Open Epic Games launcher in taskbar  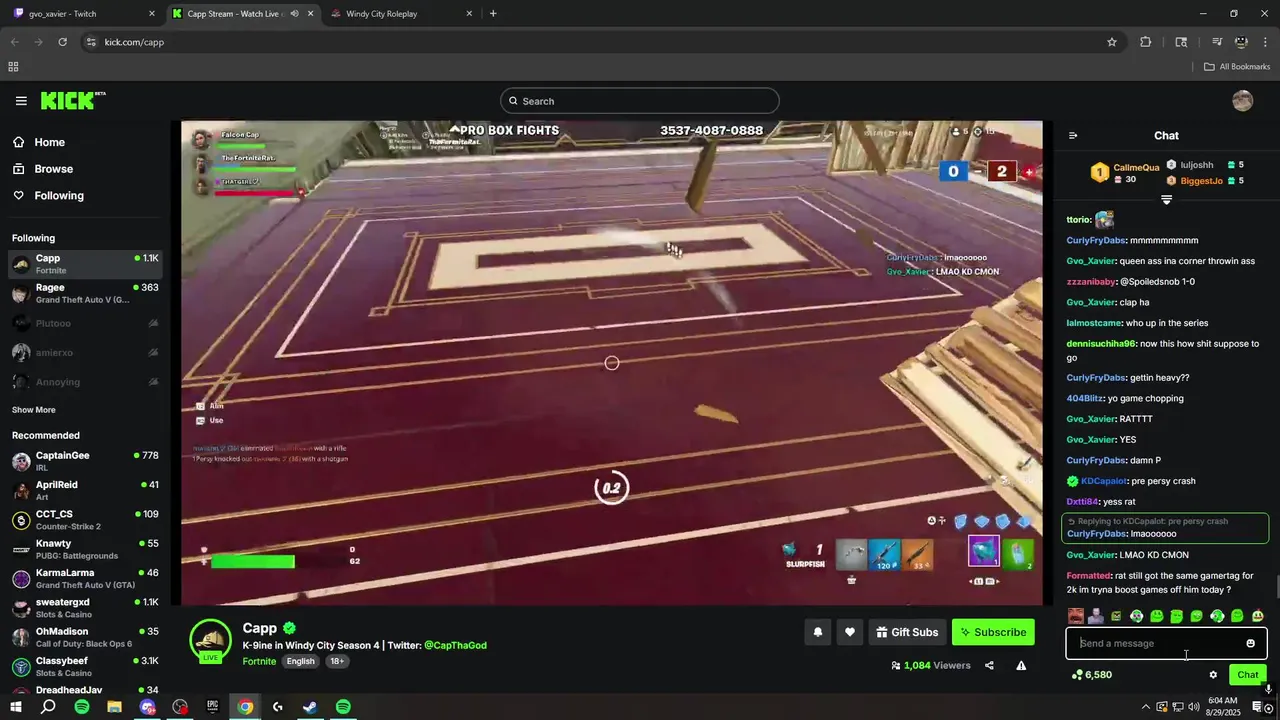click(x=212, y=707)
